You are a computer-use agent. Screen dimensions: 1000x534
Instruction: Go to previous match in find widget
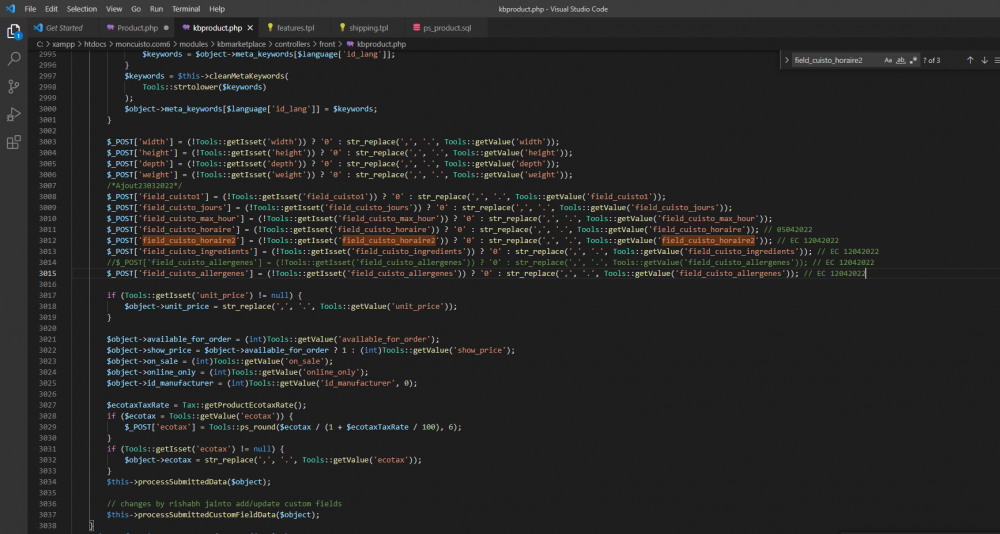(x=969, y=60)
